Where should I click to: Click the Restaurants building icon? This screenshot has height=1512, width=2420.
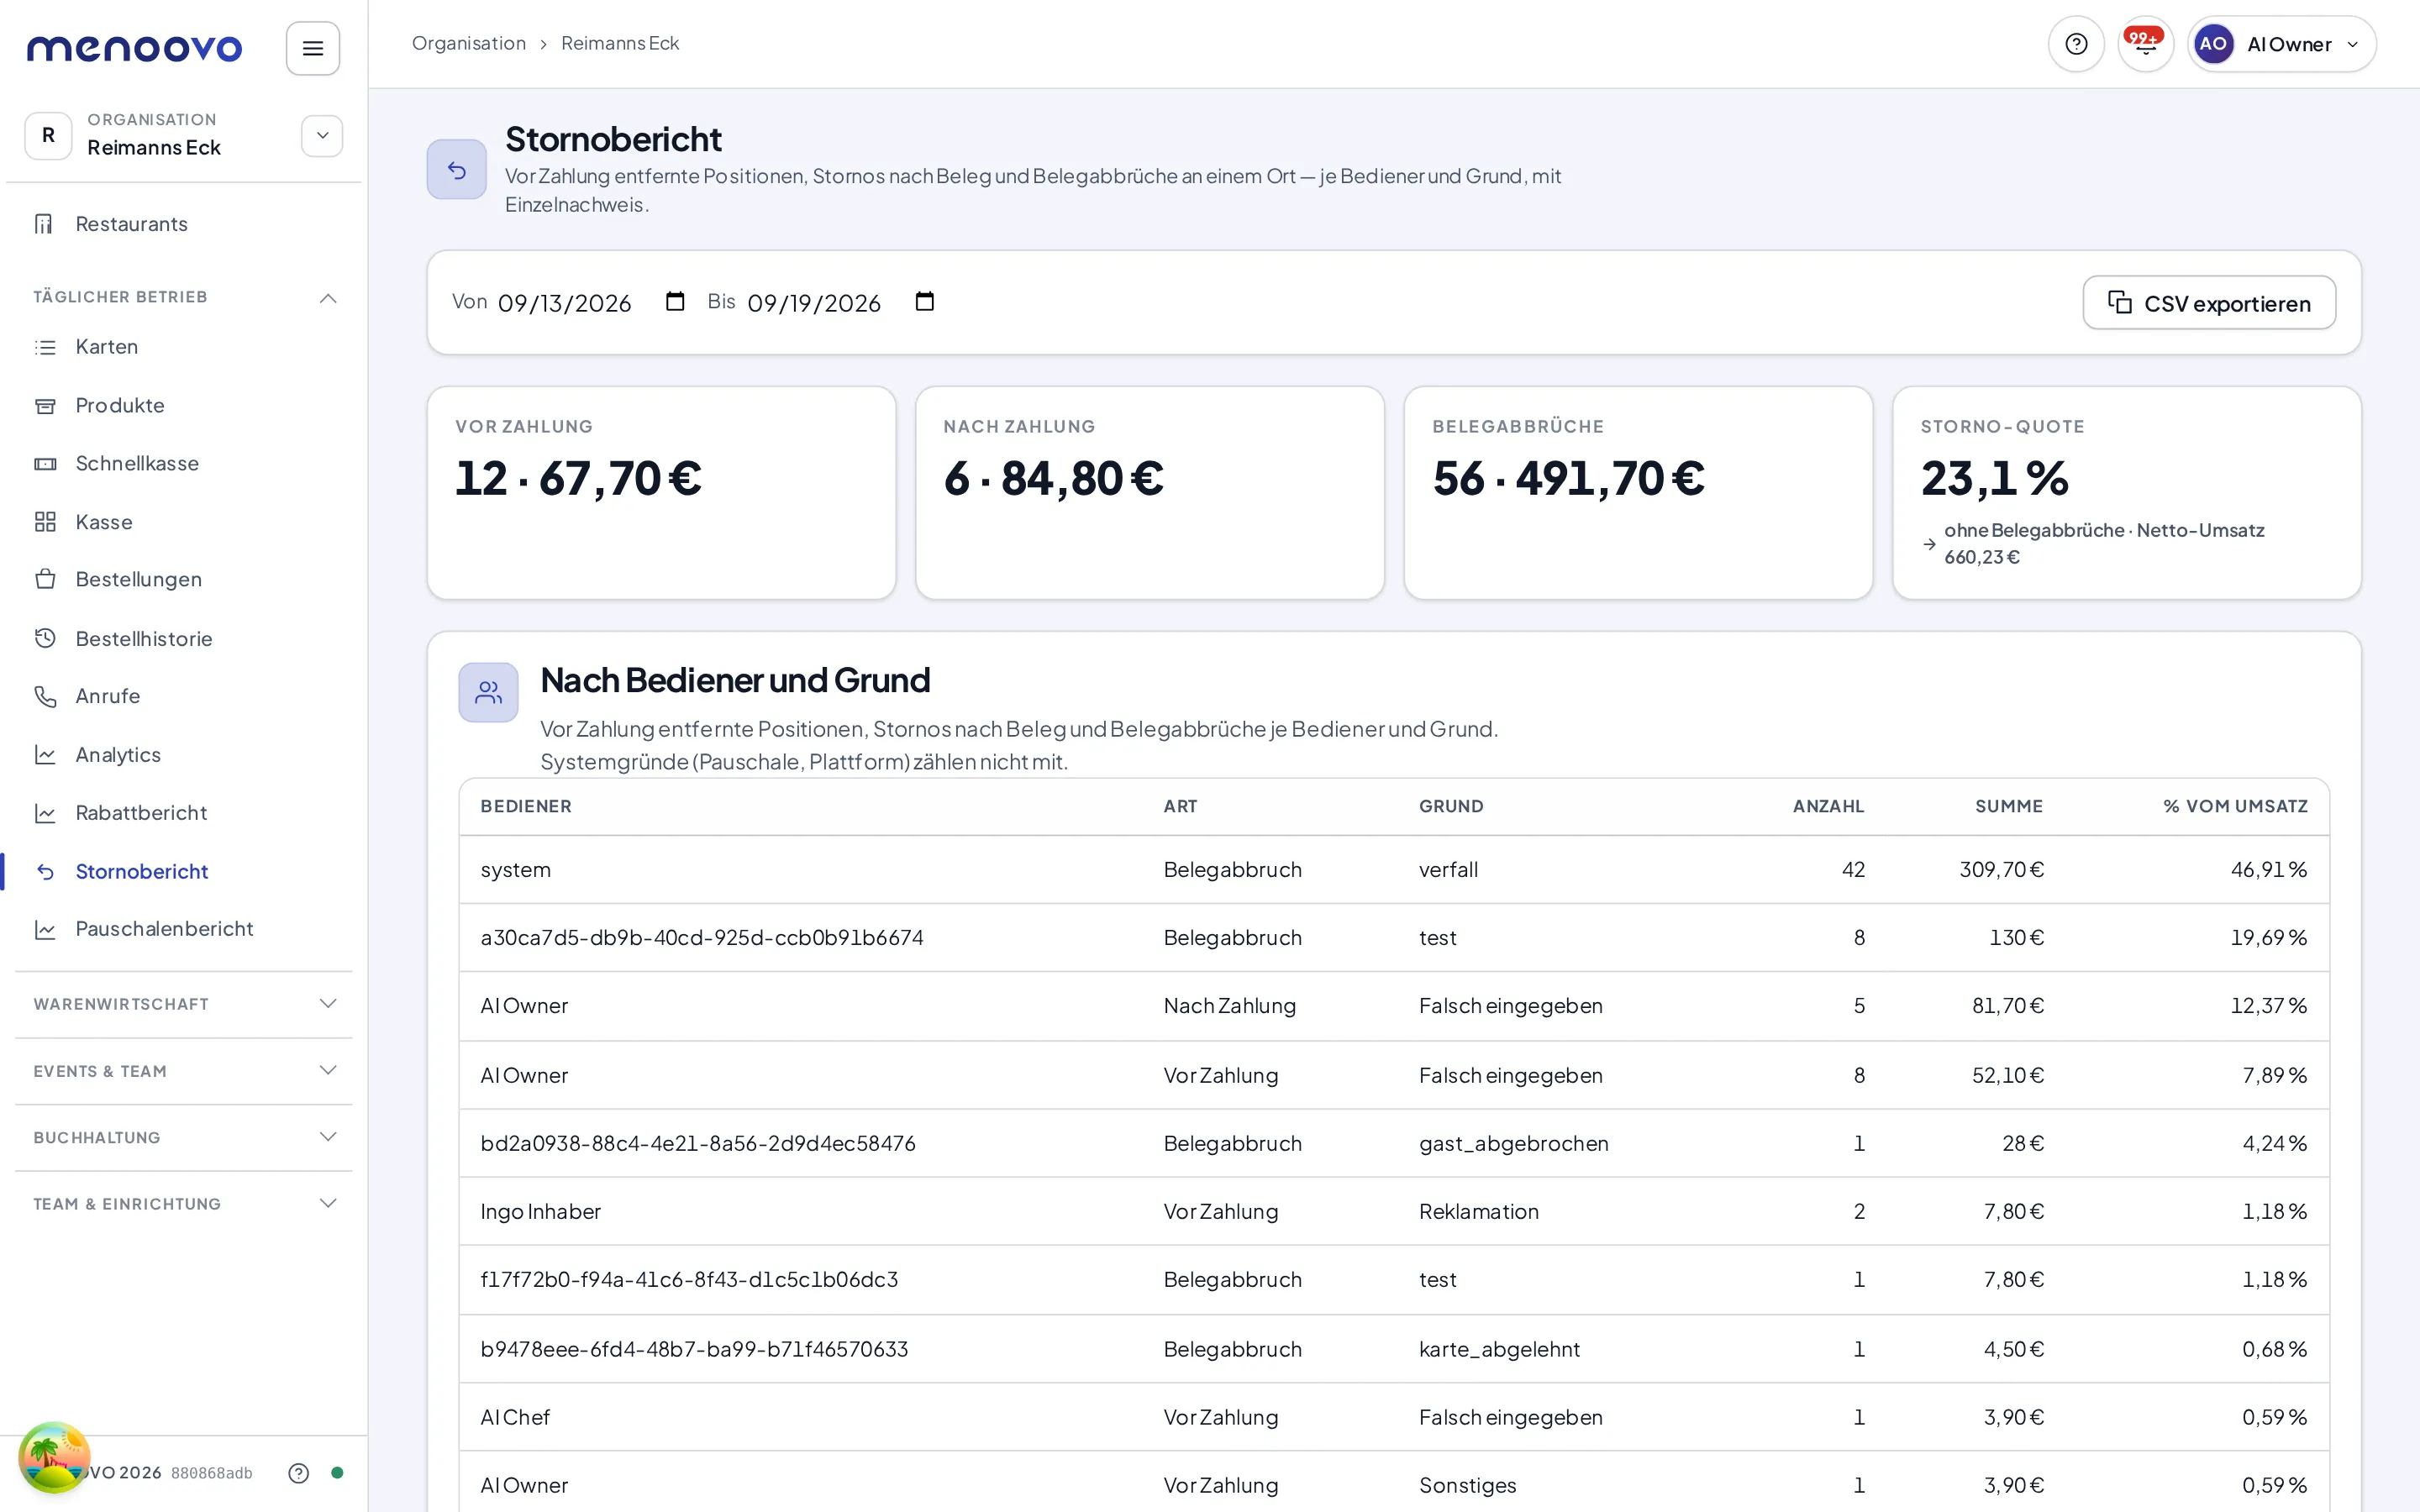coord(44,224)
